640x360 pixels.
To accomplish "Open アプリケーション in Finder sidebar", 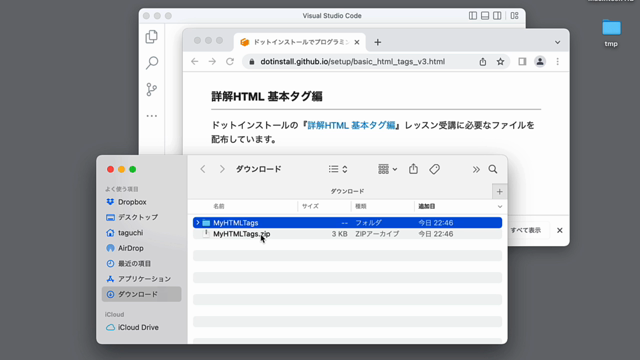I will (144, 279).
